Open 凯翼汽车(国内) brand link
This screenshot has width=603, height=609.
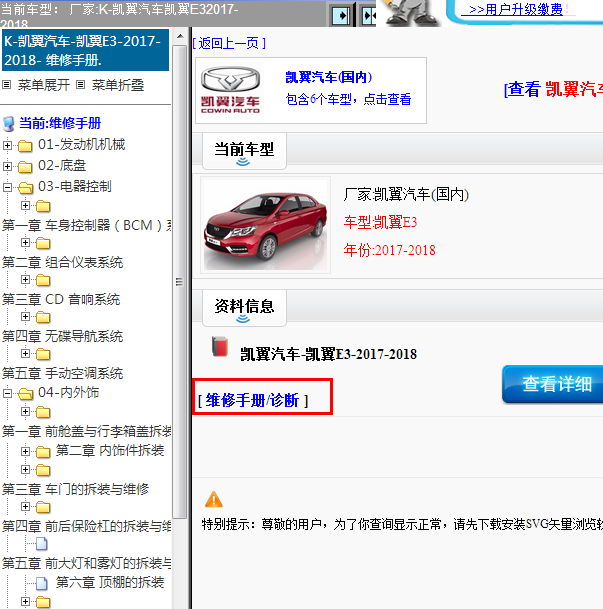point(329,77)
